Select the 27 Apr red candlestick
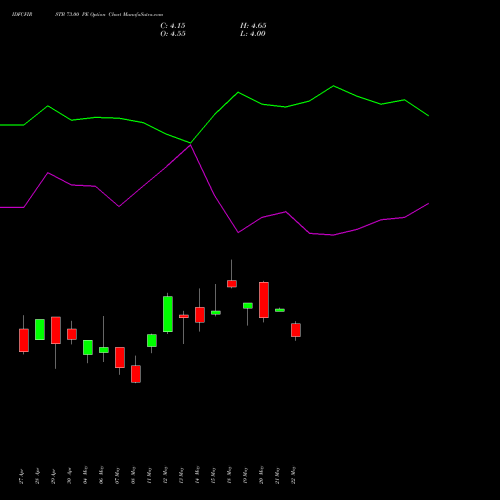The image size is (500, 500). pyautogui.click(x=24, y=340)
